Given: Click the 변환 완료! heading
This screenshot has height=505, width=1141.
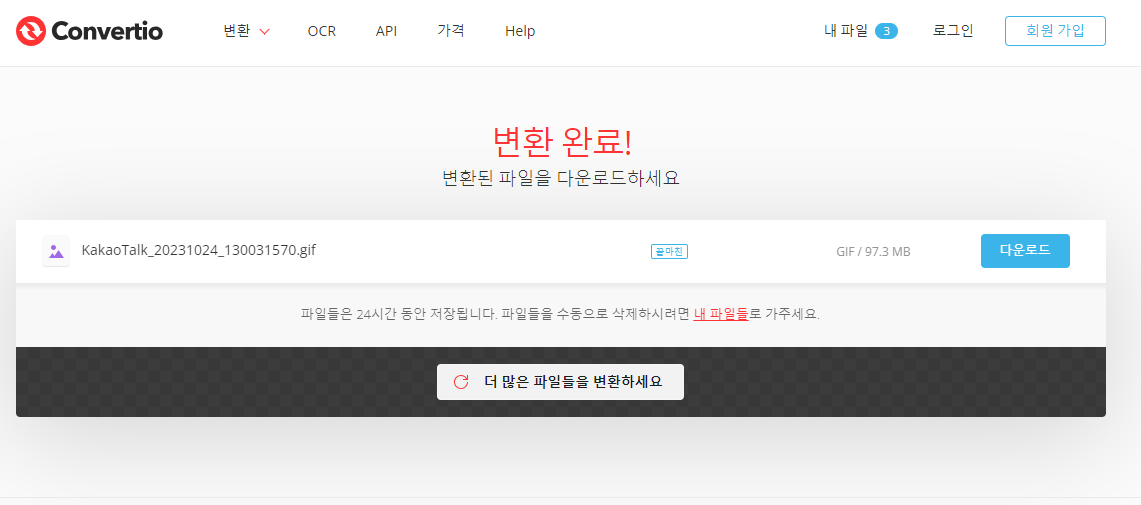Looking at the screenshot, I should (x=561, y=141).
